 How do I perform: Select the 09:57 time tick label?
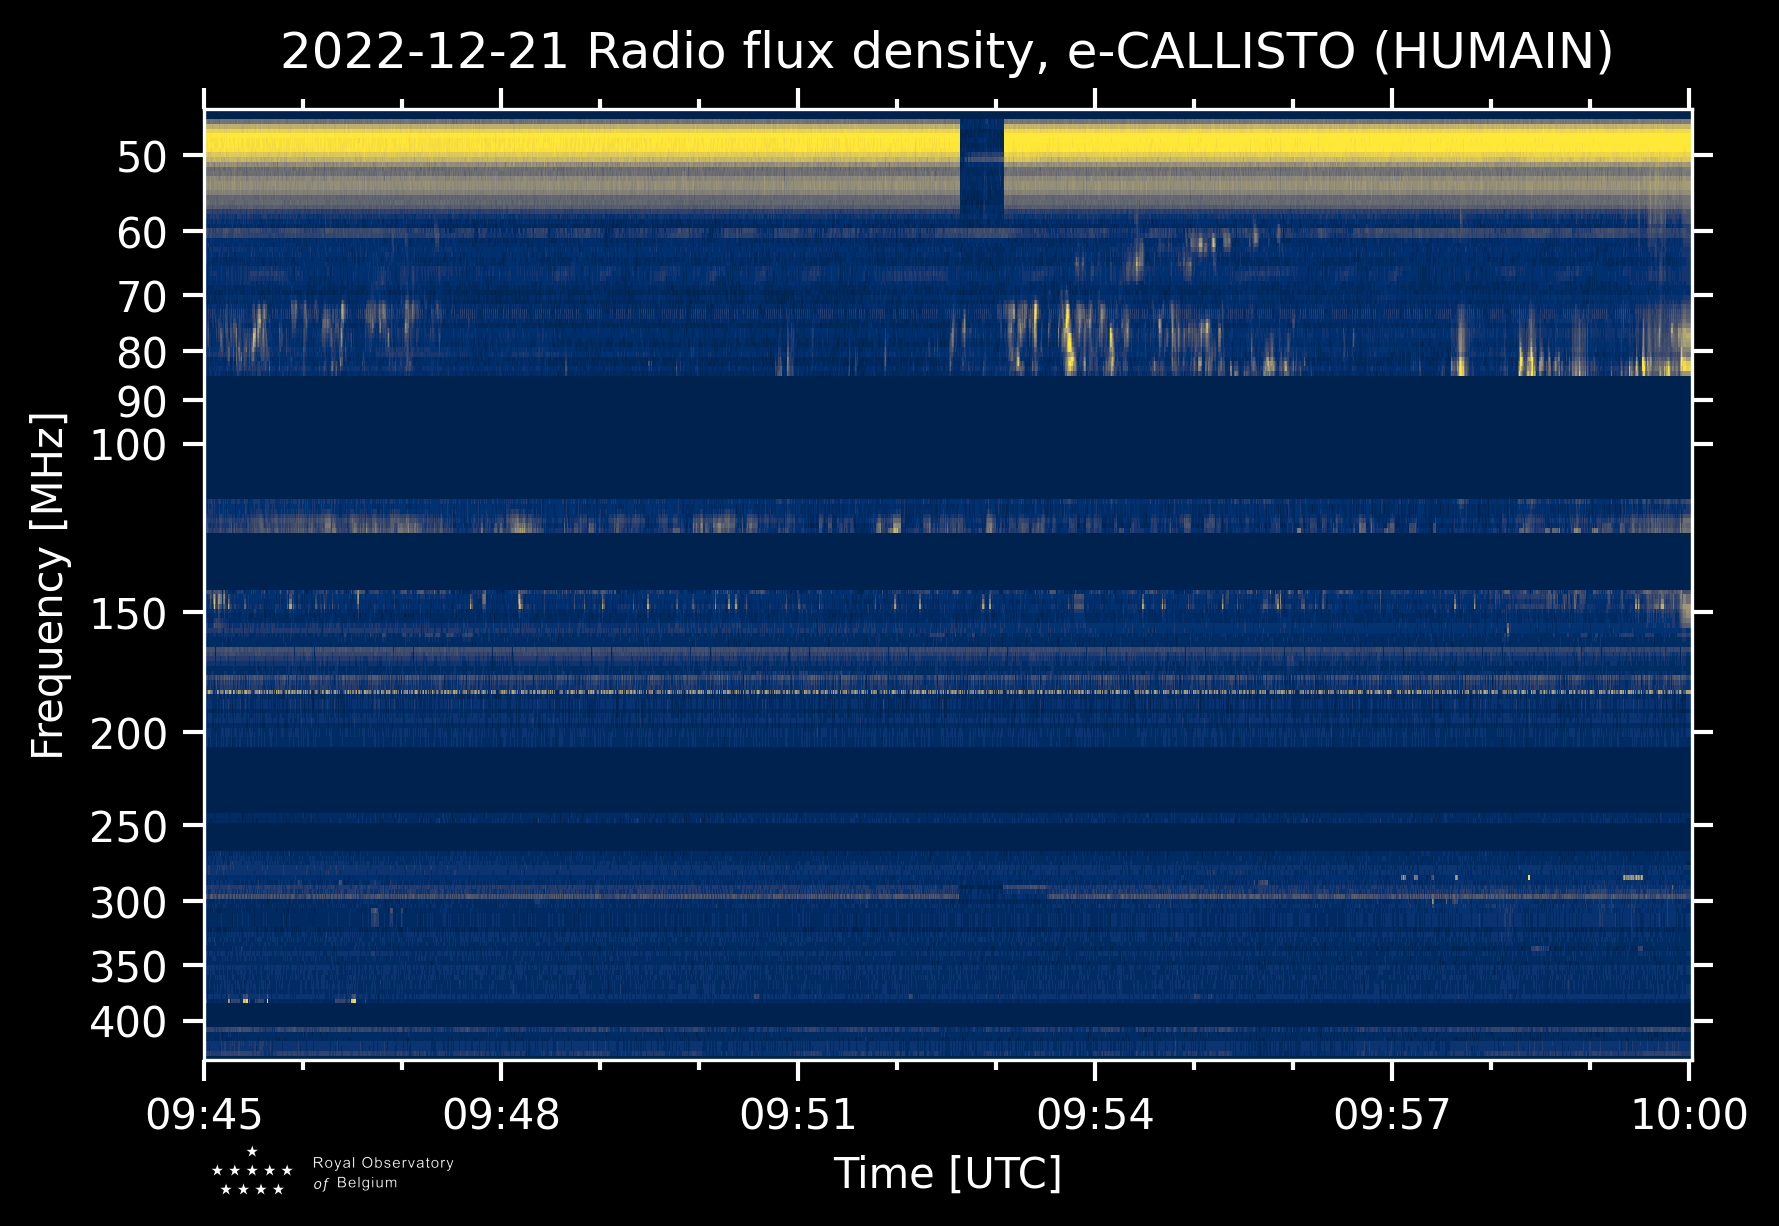click(x=1392, y=1114)
